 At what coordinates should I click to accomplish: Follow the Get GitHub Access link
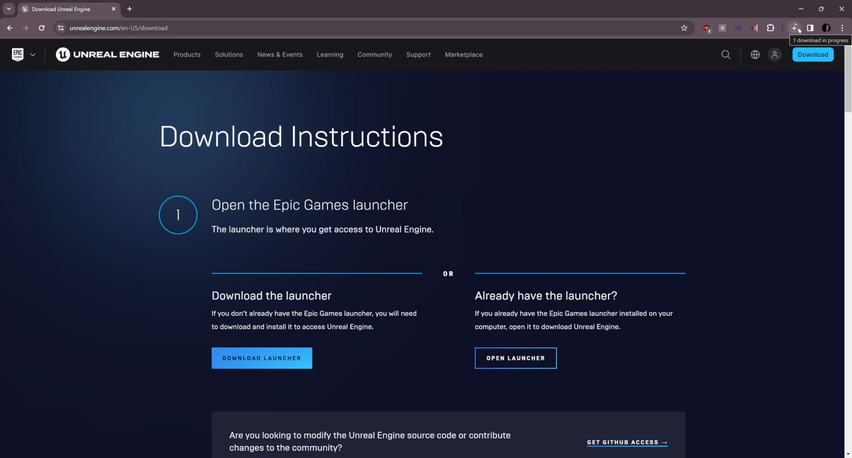[x=627, y=442]
